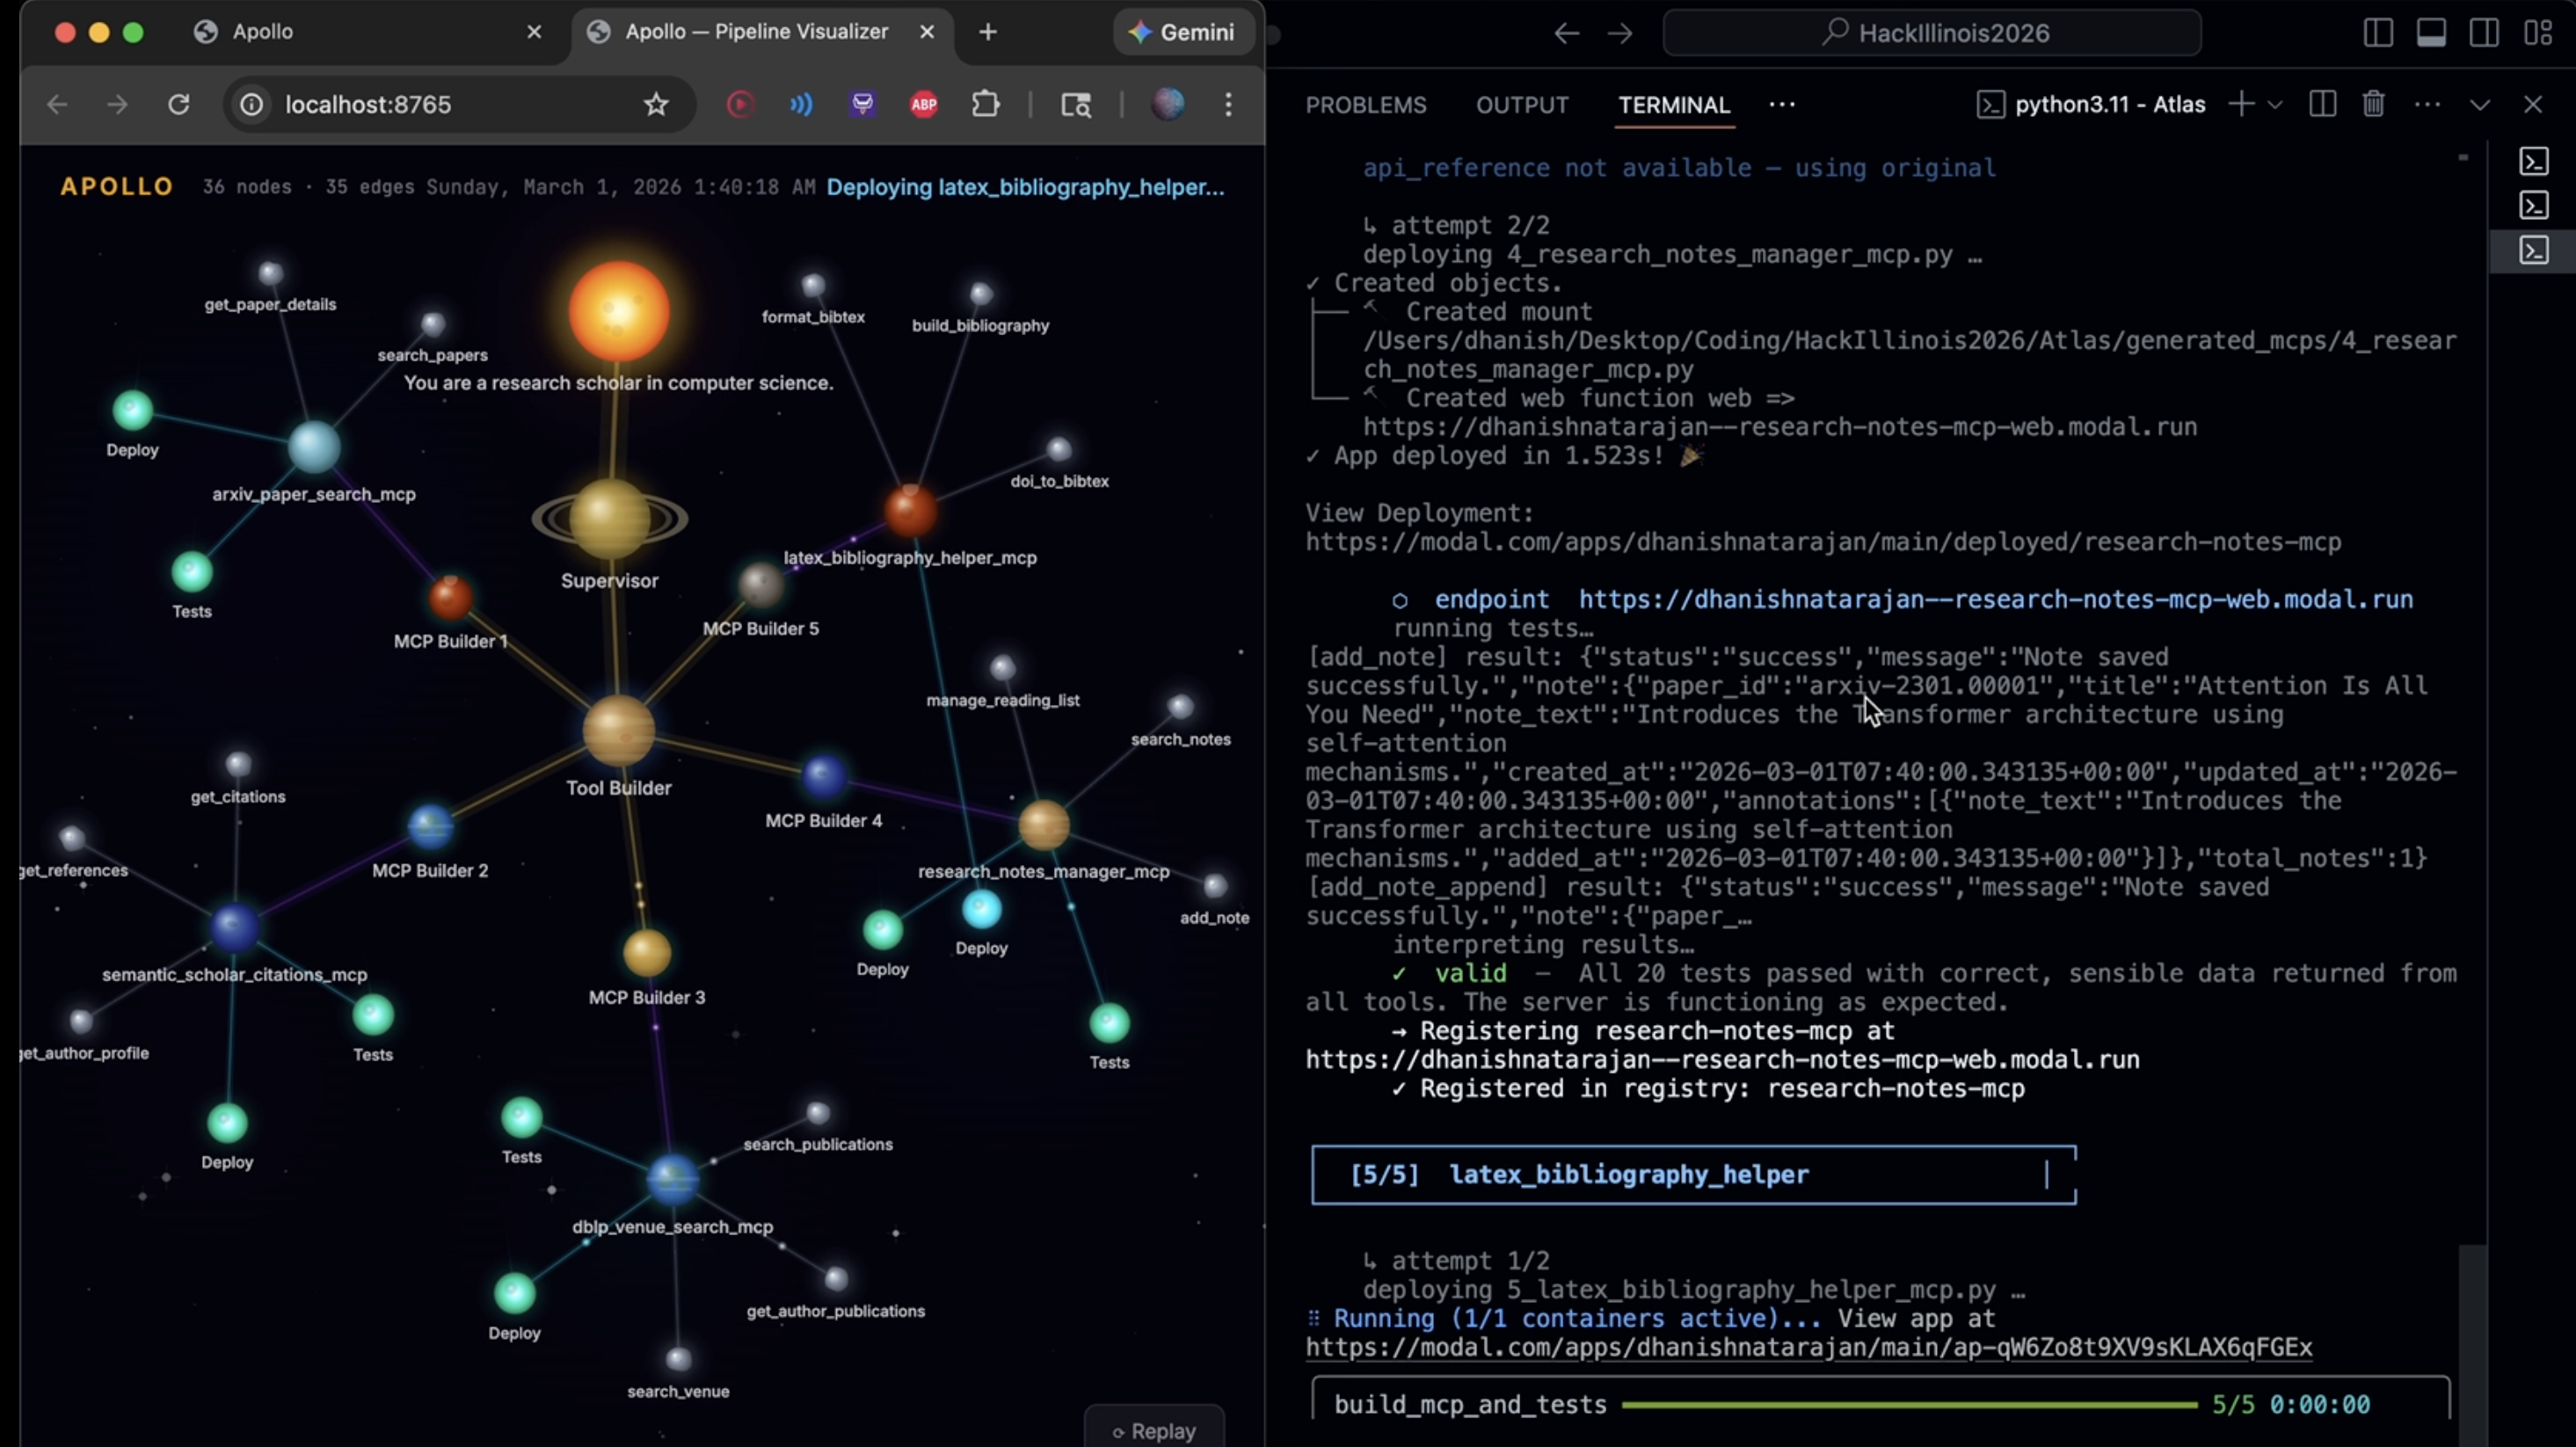Screen dimensions: 2576x1447
Task: Open more panel tabs ellipsis
Action: tap(1782, 104)
